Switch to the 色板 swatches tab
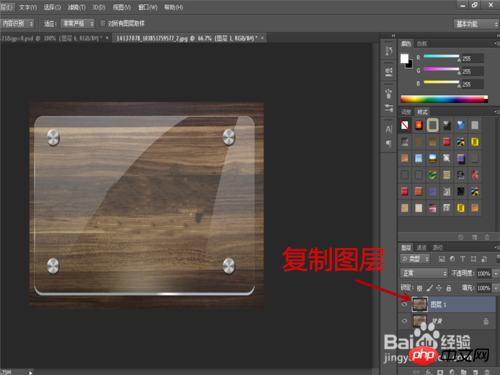The image size is (500, 375). (x=422, y=44)
